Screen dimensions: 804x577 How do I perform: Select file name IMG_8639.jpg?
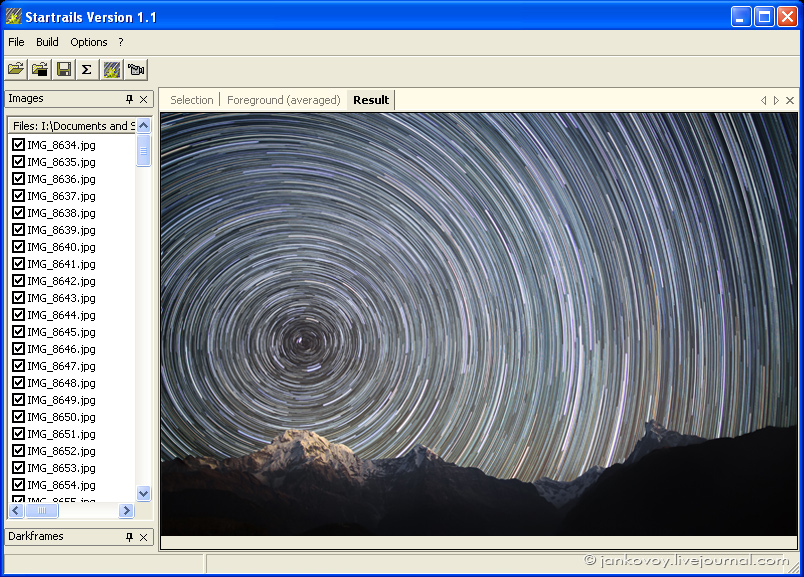(x=61, y=230)
